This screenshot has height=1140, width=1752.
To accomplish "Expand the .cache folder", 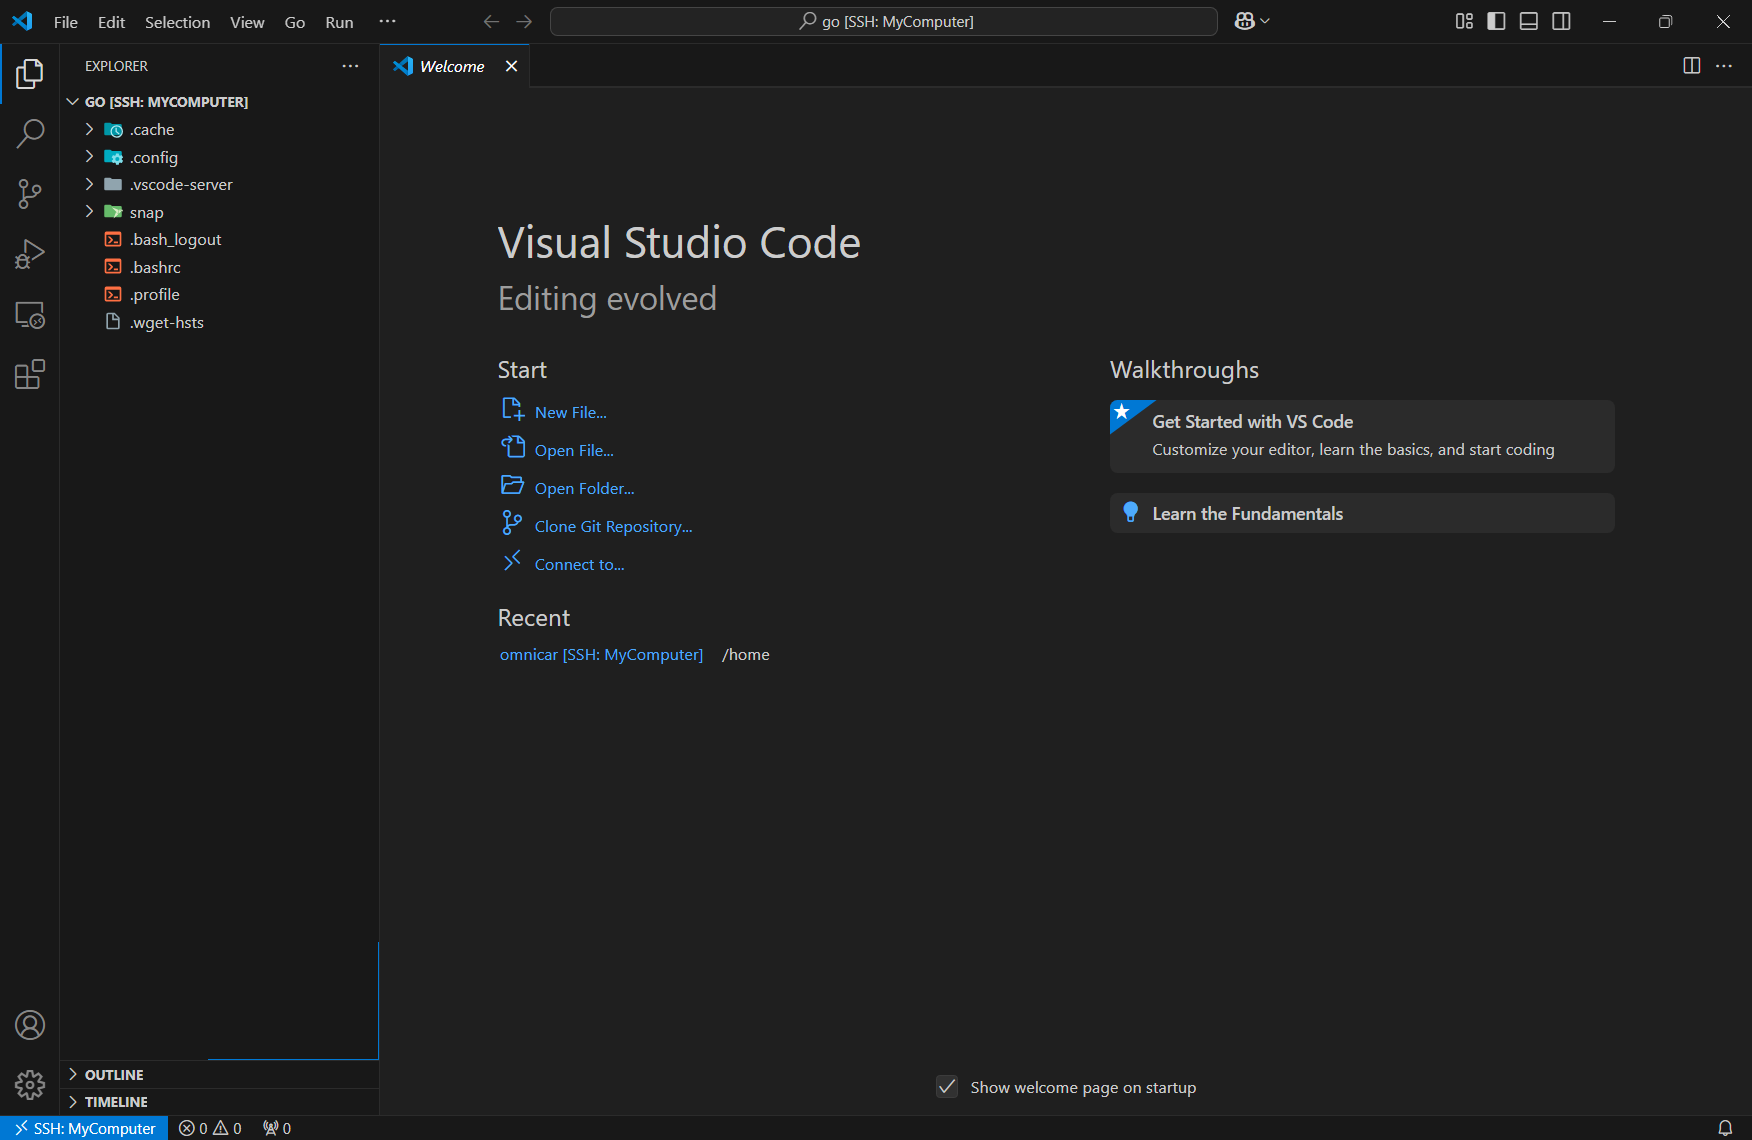I will pyautogui.click(x=152, y=130).
